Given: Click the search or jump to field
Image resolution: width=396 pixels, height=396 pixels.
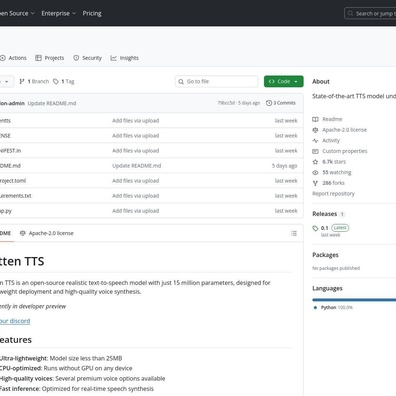Looking at the screenshot, I should click(x=370, y=14).
